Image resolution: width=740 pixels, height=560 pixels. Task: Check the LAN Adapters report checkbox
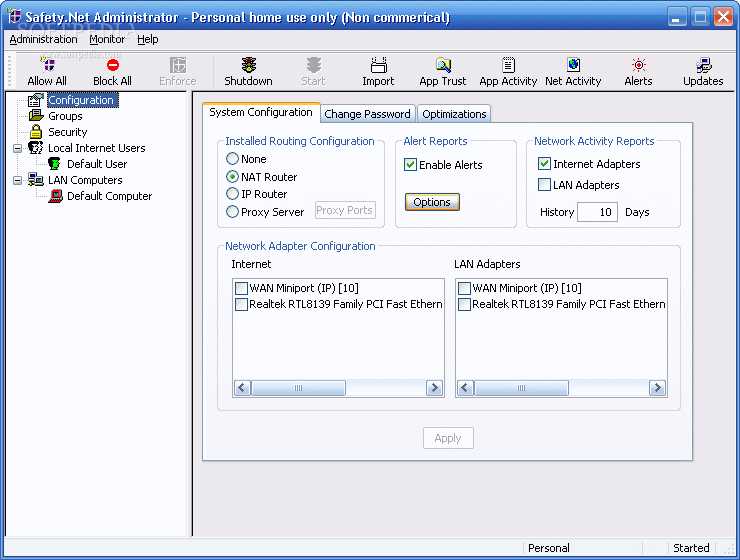[544, 184]
